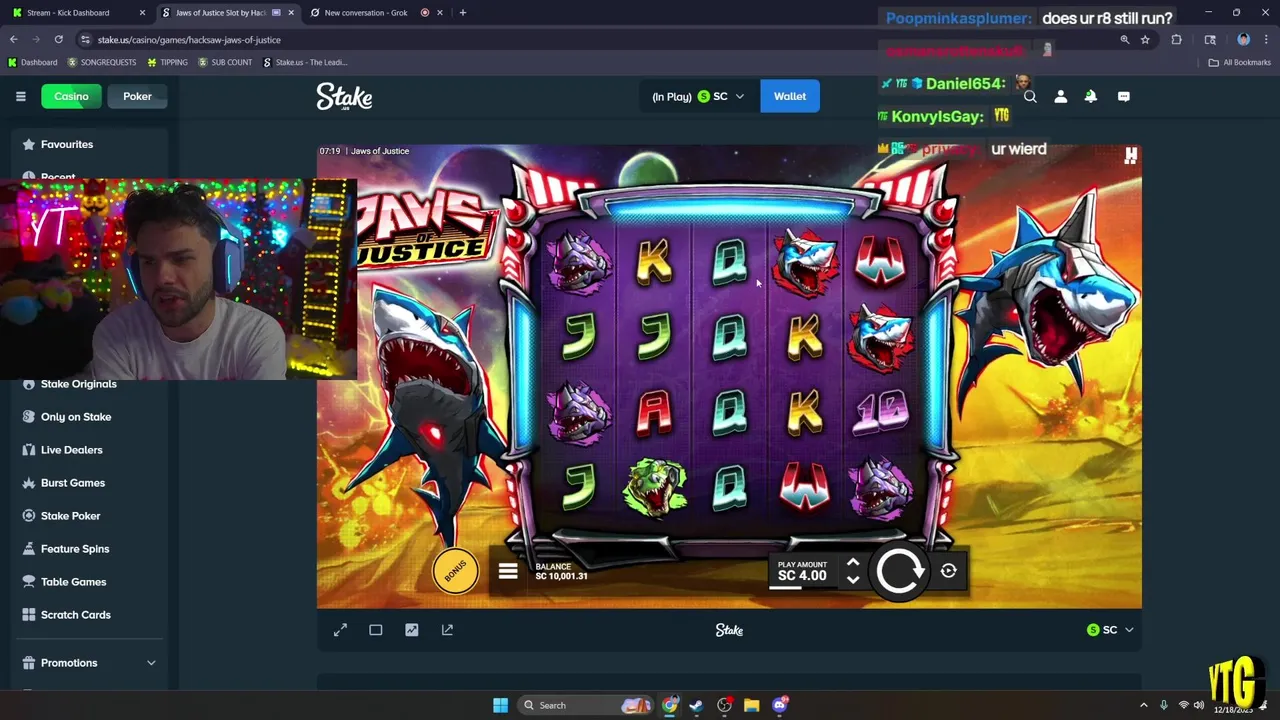Open the slot game menu icon

pyautogui.click(x=508, y=572)
